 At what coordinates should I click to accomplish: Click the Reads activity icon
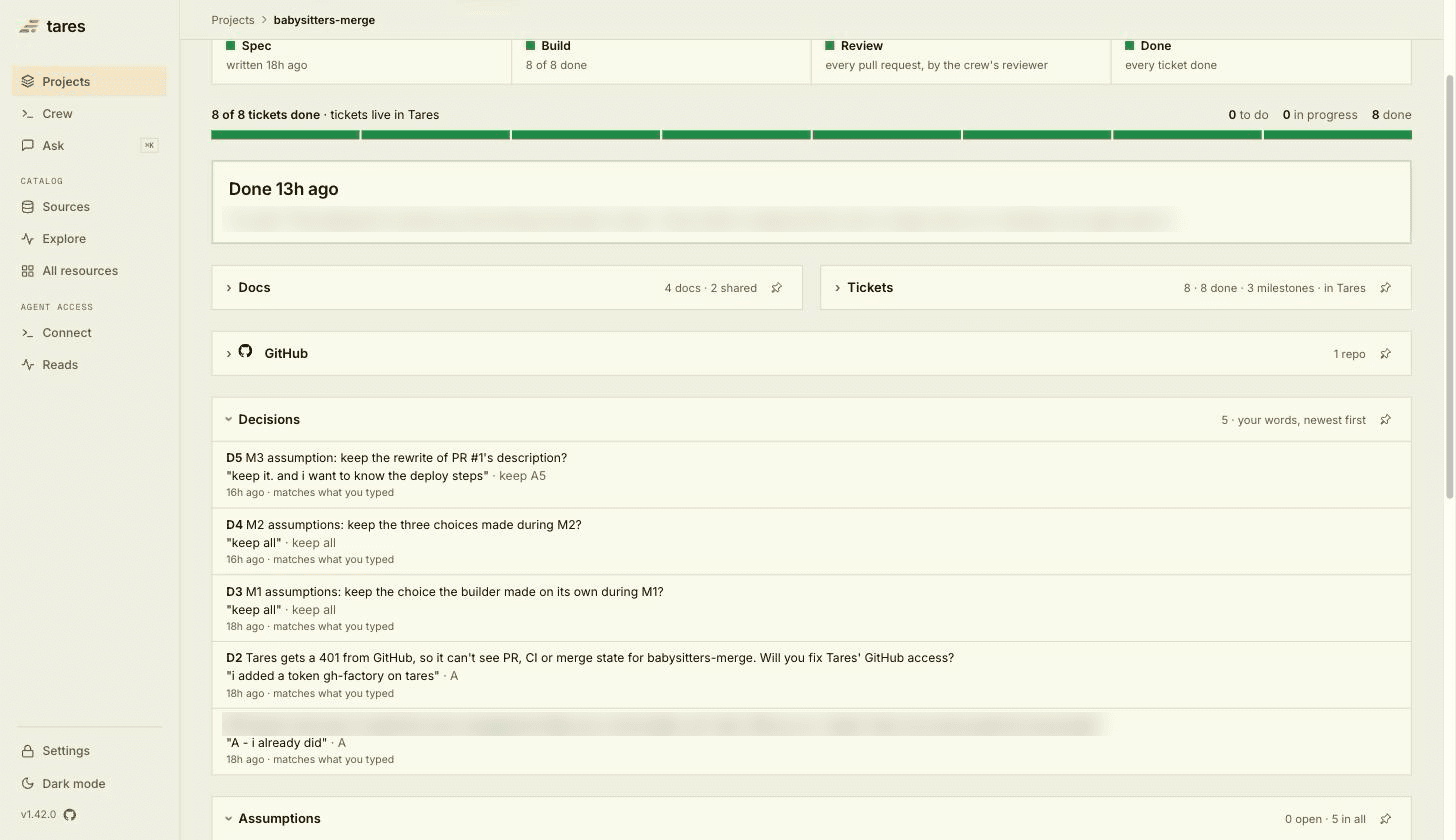pos(28,365)
